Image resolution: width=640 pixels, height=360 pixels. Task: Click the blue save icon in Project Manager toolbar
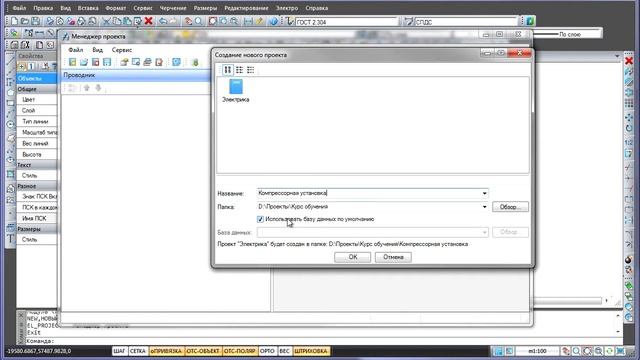(x=107, y=62)
